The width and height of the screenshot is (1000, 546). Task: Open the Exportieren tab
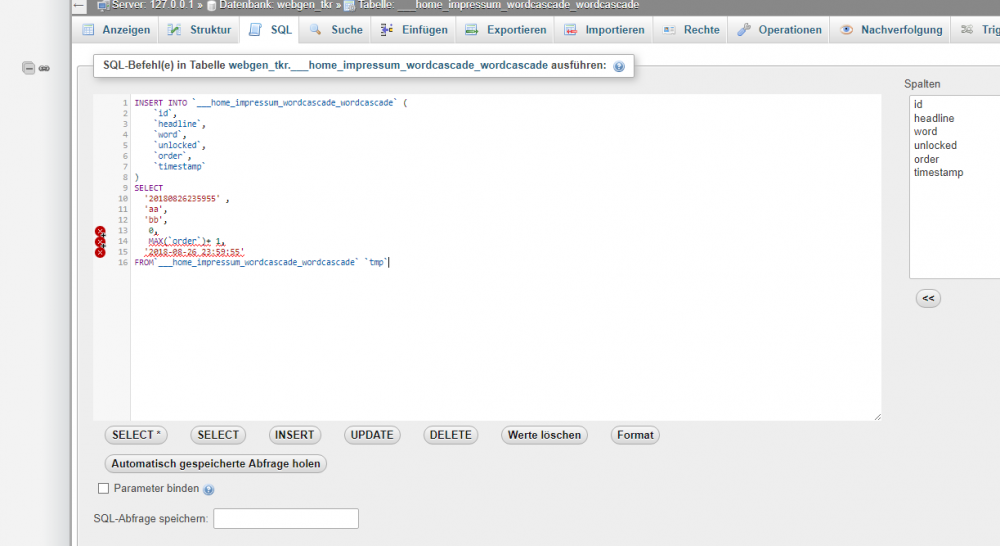[x=506, y=30]
